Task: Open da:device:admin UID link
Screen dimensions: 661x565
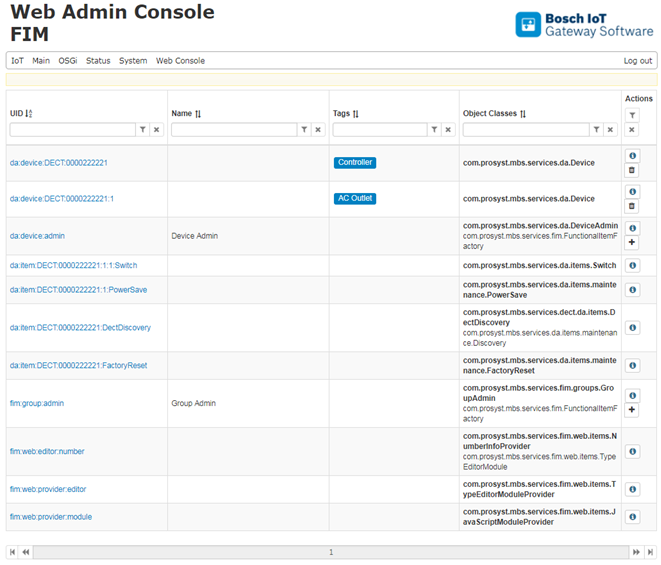Action: tap(37, 236)
